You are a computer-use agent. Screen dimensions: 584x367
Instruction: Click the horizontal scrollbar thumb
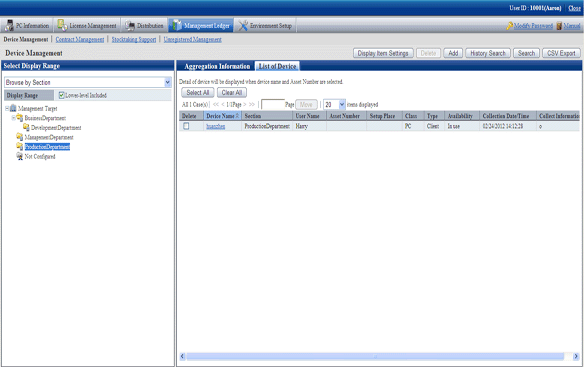[375, 357]
